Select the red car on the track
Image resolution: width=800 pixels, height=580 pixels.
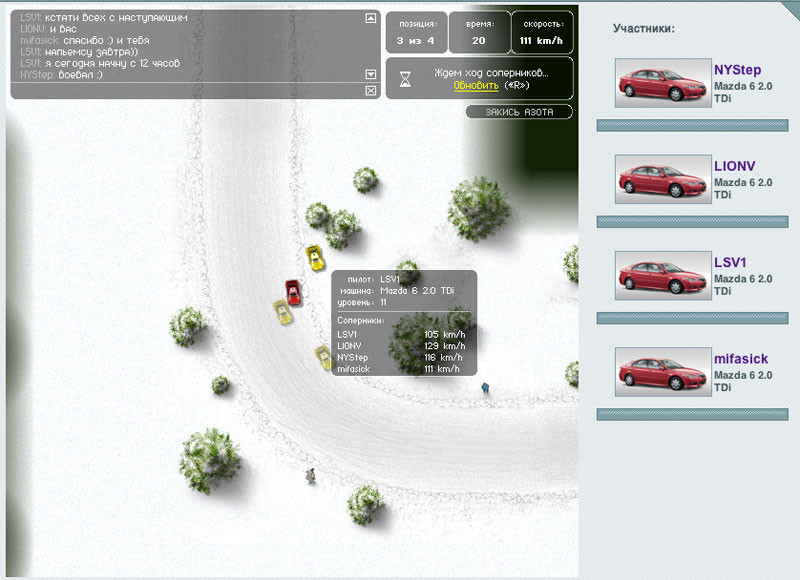[292, 291]
